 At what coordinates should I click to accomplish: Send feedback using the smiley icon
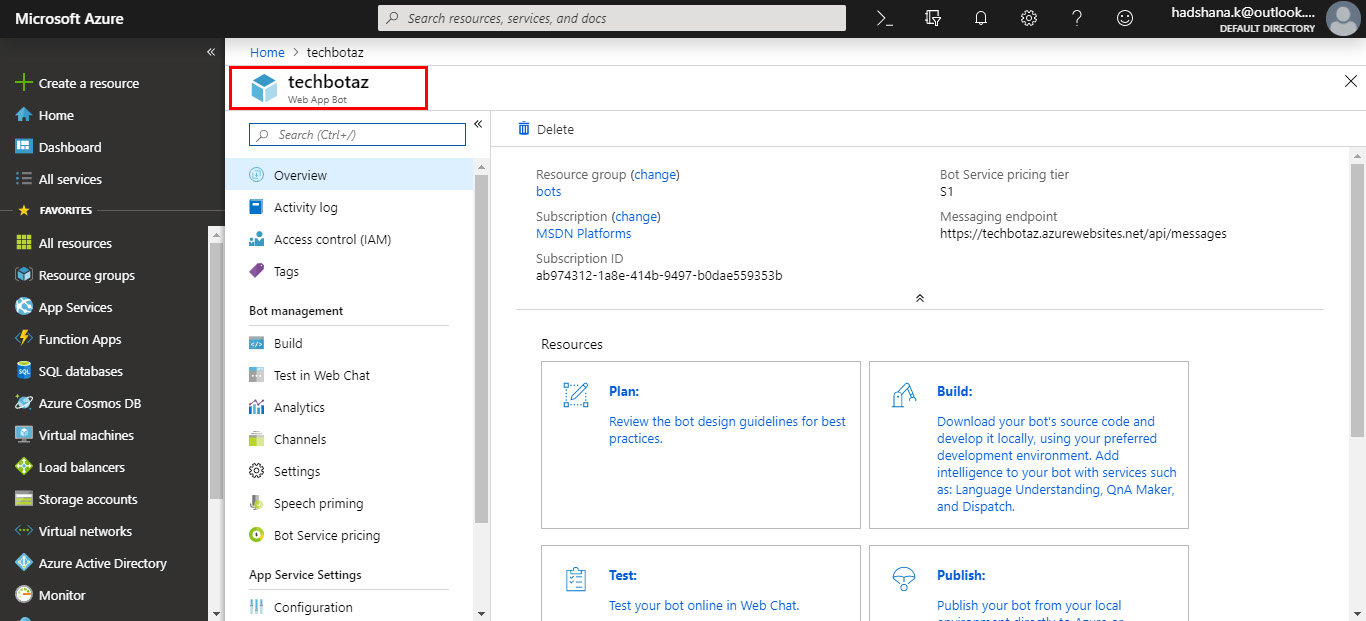coord(1125,18)
